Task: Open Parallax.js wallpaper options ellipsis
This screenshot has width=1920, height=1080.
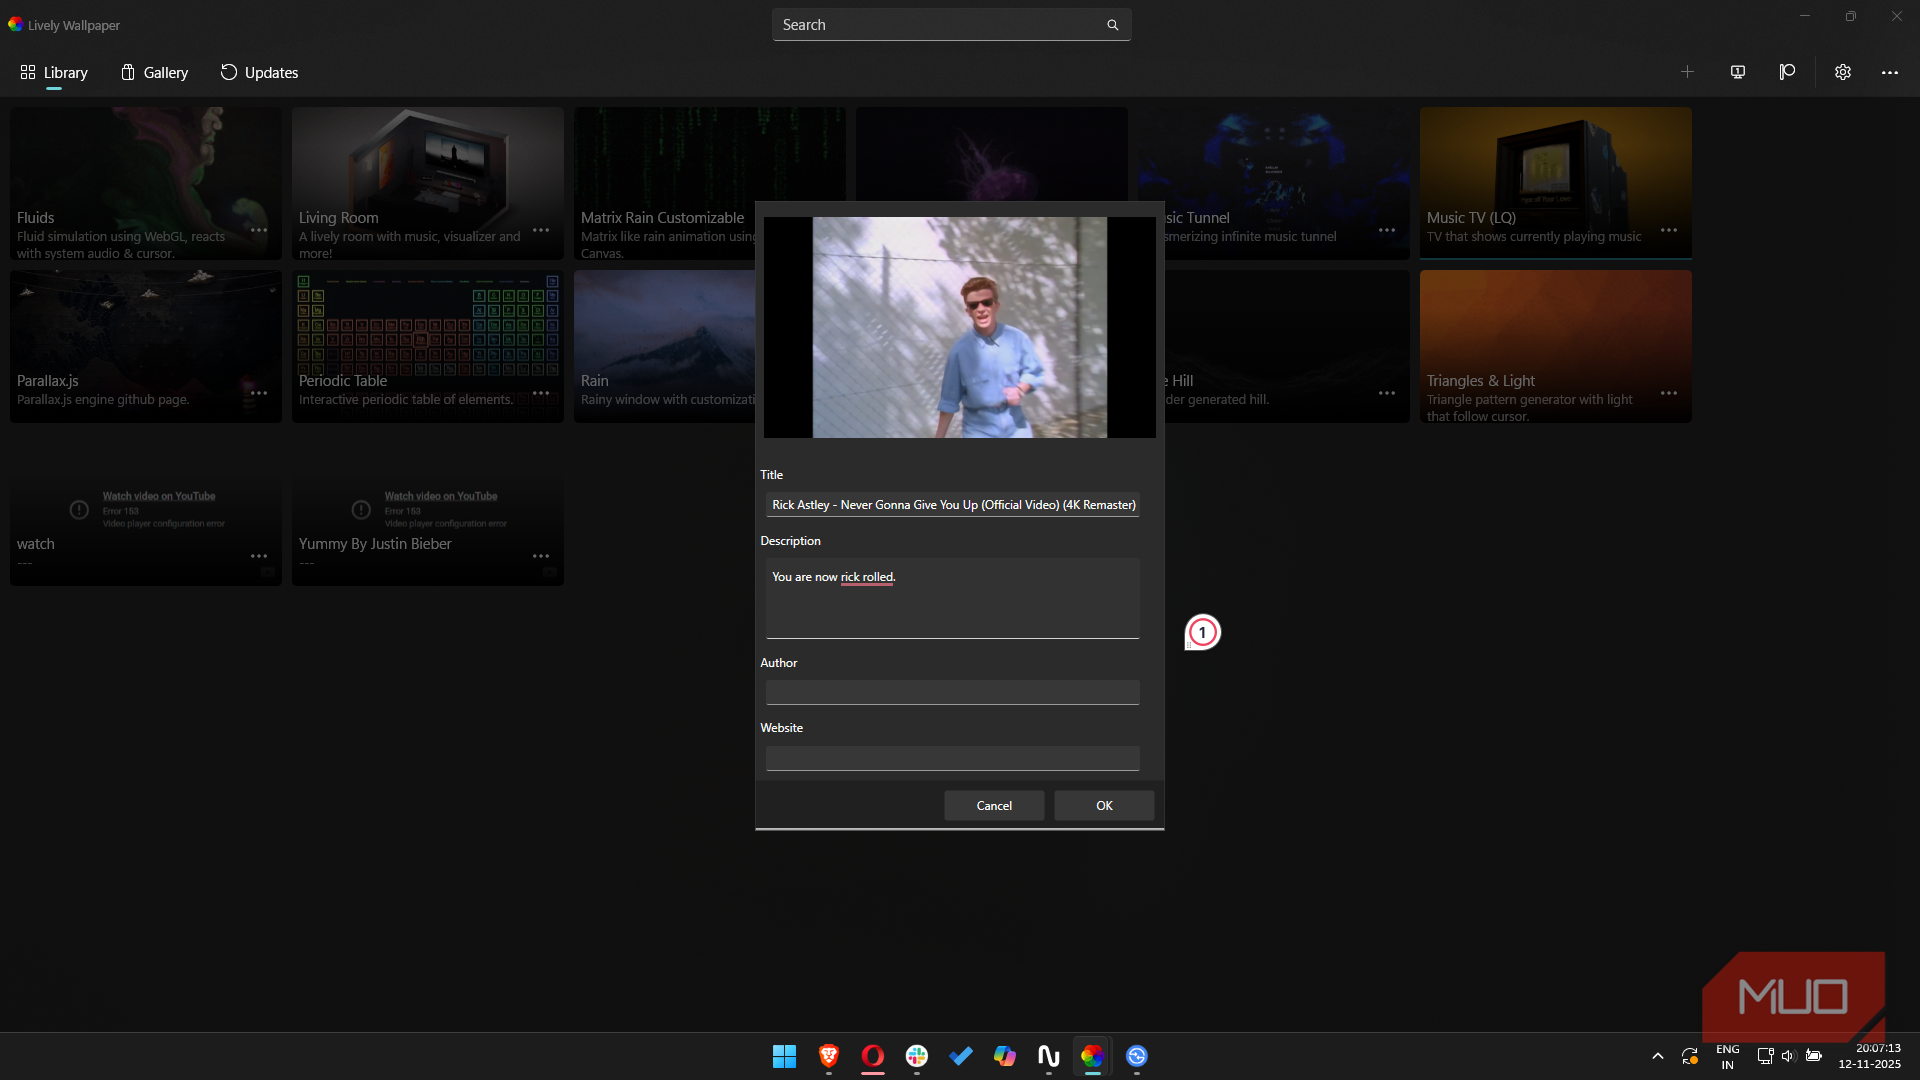Action: point(259,393)
